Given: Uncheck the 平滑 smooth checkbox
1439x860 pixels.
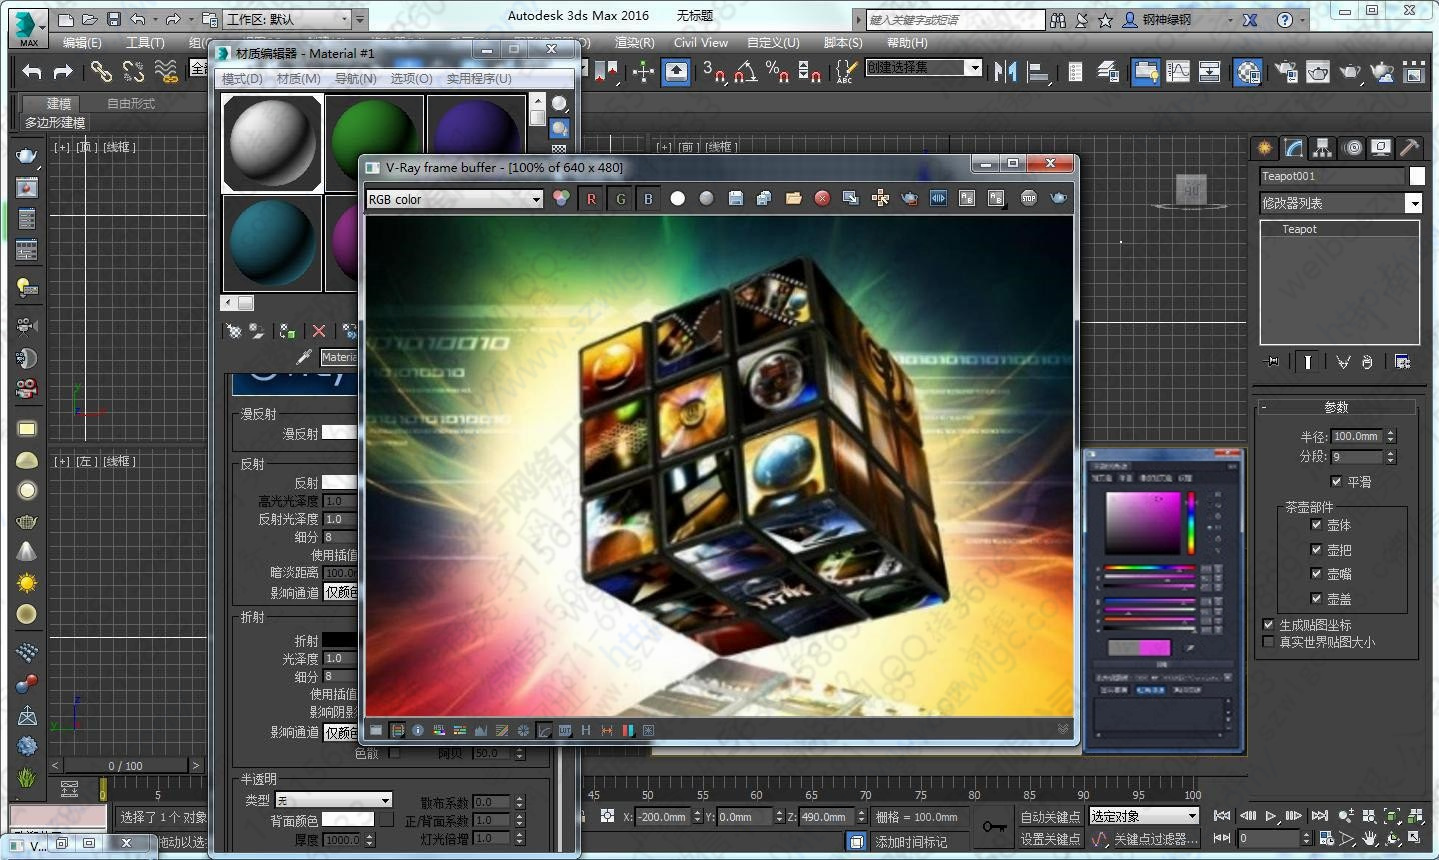Looking at the screenshot, I should tap(1336, 481).
